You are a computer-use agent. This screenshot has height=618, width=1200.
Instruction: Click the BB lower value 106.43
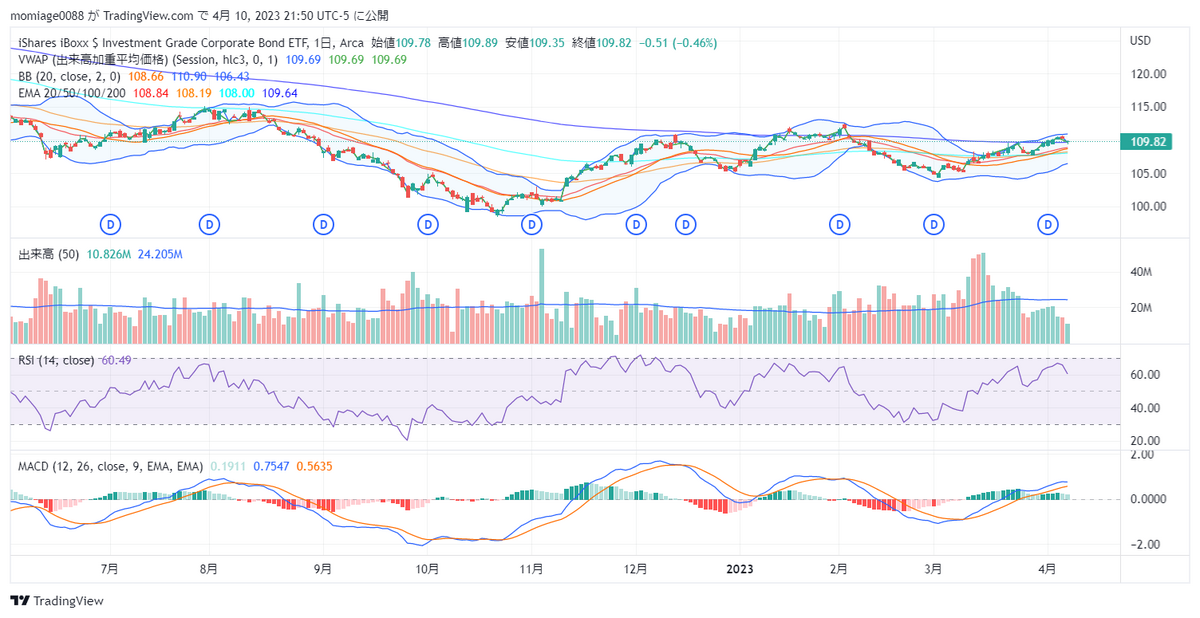pyautogui.click(x=232, y=75)
